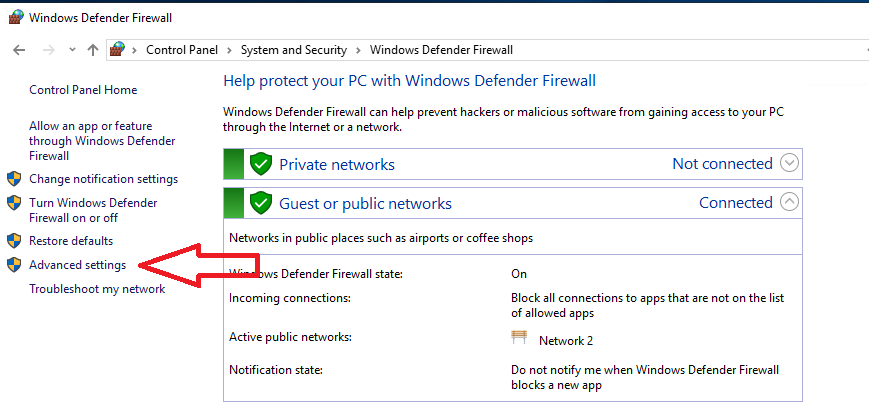
Task: Click the Forward navigation arrow
Action: [49, 50]
